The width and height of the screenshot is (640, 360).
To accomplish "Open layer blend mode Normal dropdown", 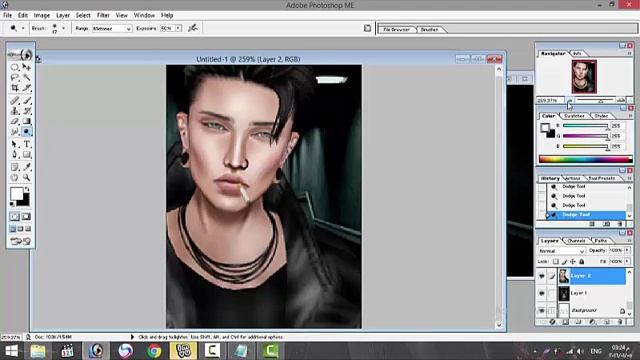I will pyautogui.click(x=561, y=251).
